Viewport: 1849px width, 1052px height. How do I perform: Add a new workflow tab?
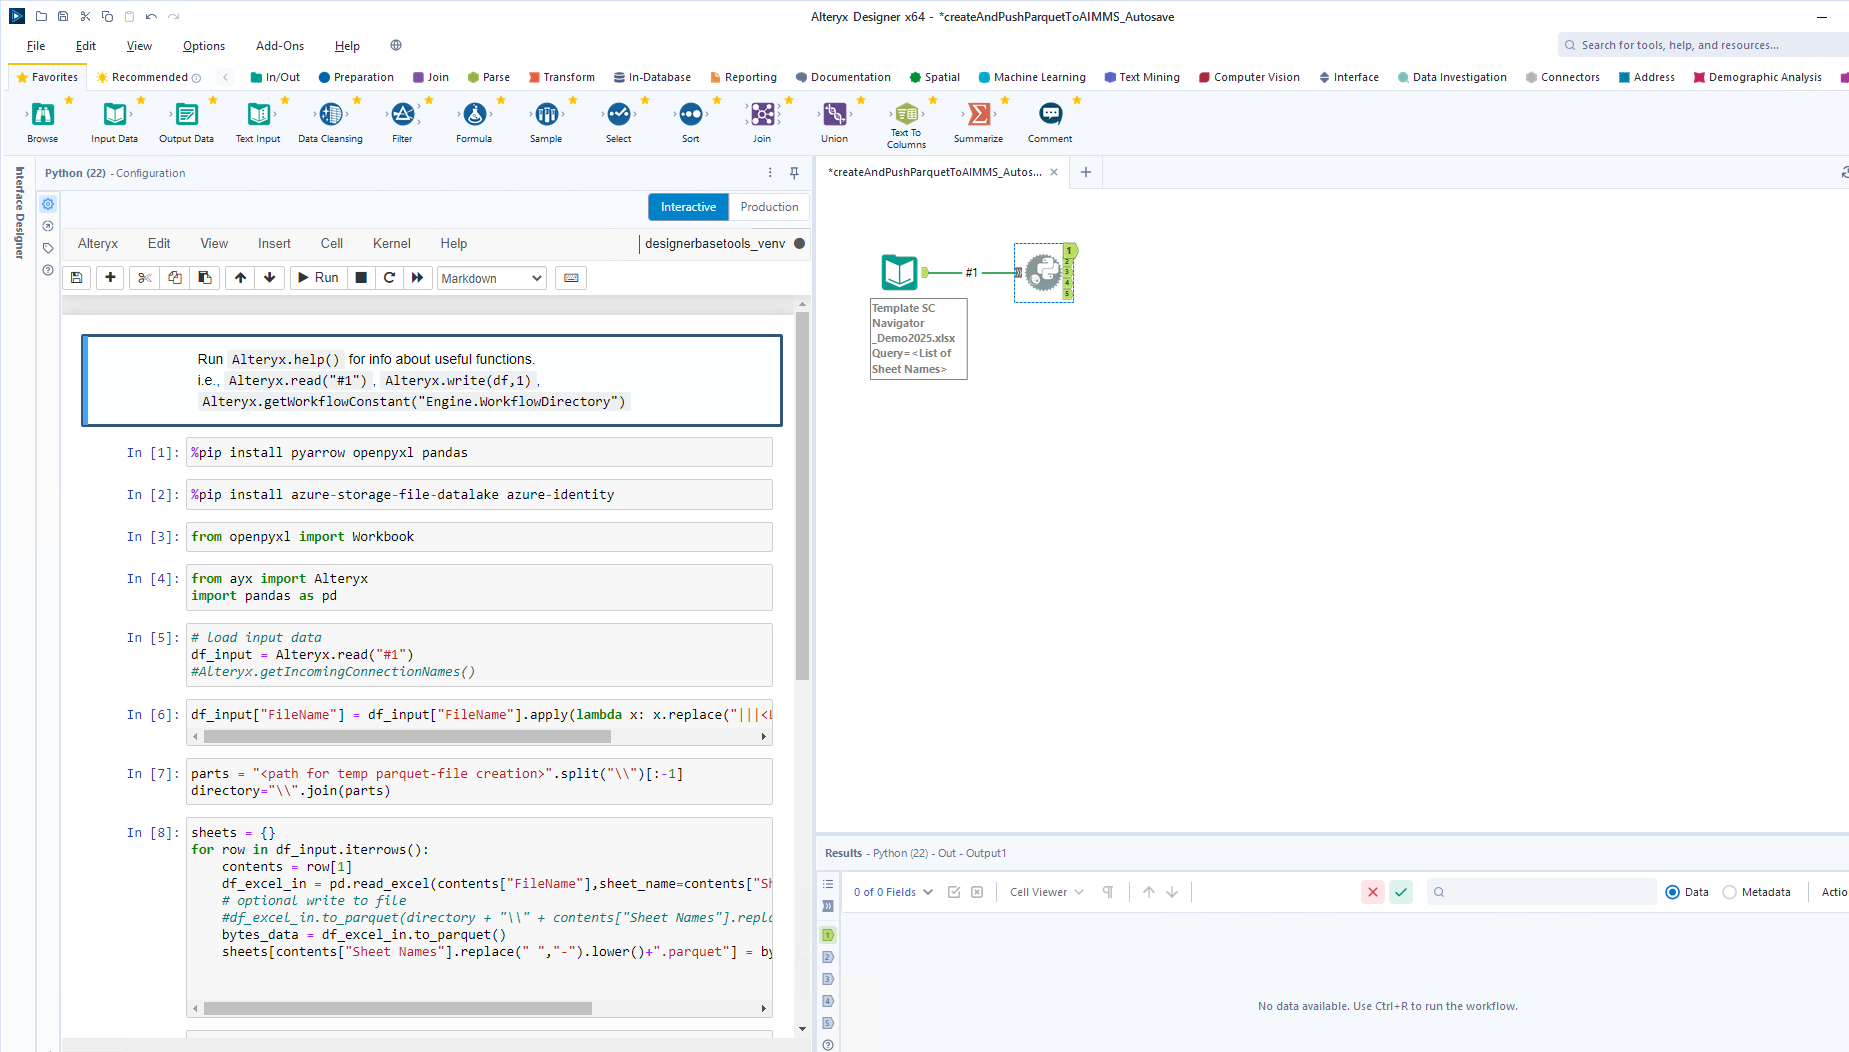click(x=1086, y=172)
